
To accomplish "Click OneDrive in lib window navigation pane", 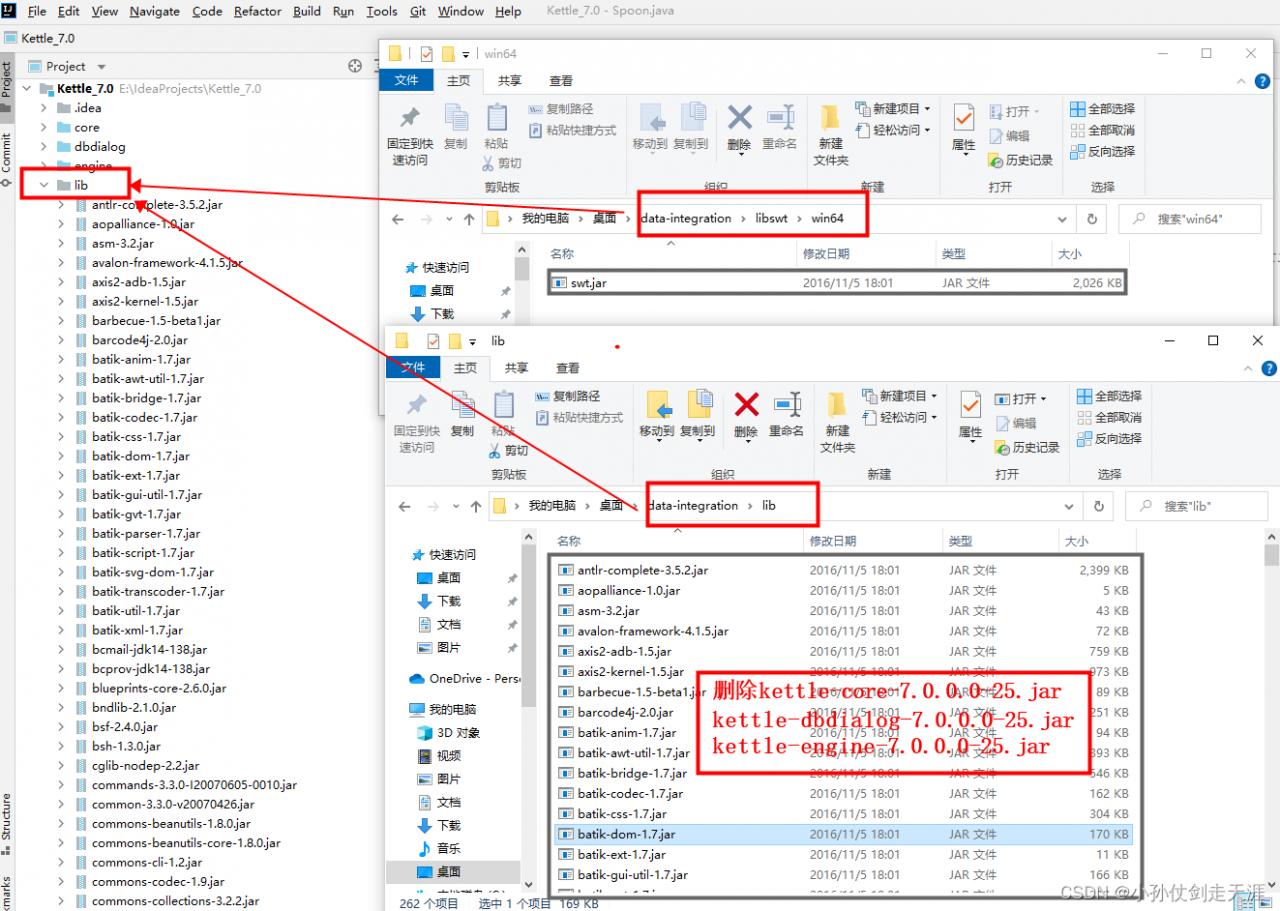I will click(464, 679).
